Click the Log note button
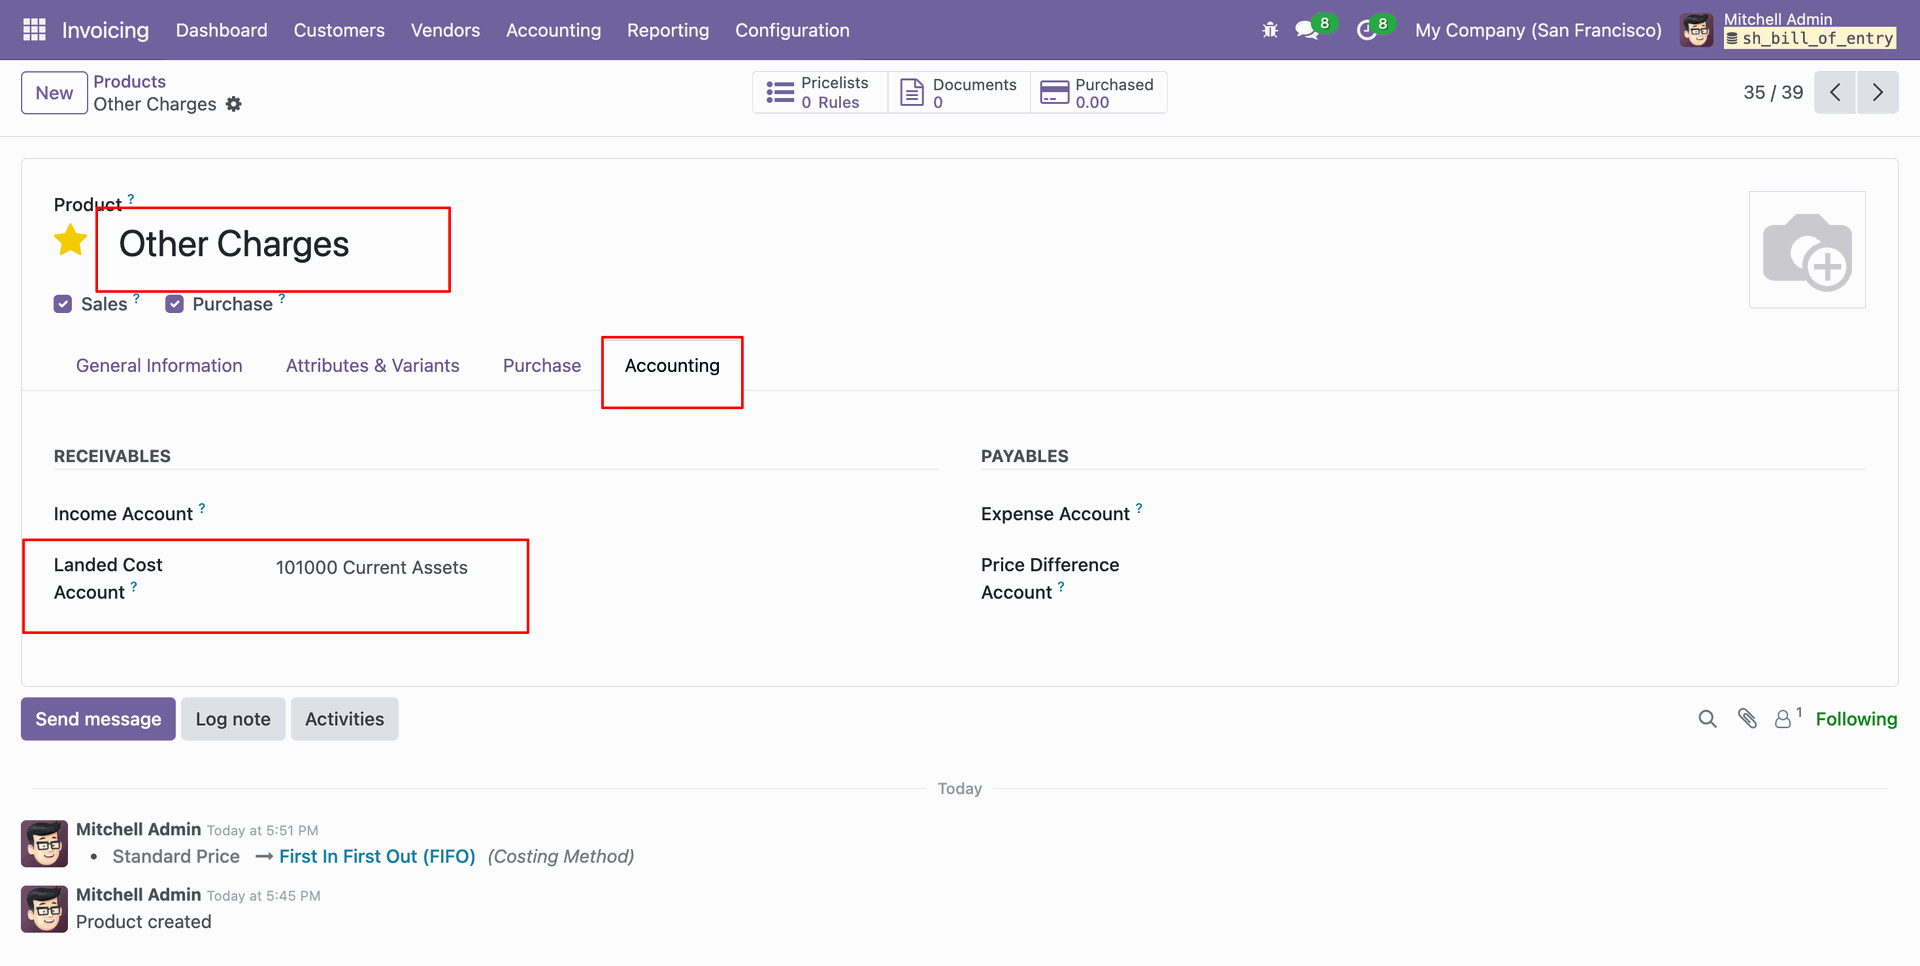 tap(233, 719)
